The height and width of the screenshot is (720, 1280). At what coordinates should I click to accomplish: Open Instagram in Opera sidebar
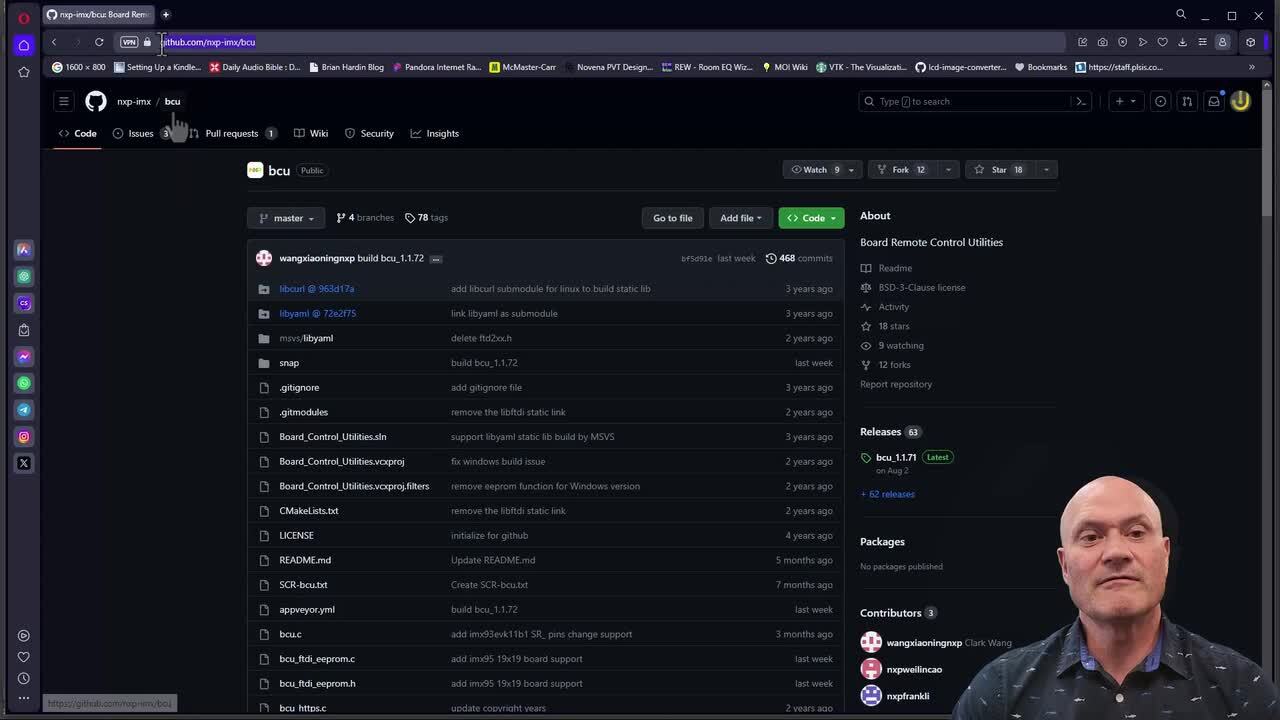[x=24, y=436]
